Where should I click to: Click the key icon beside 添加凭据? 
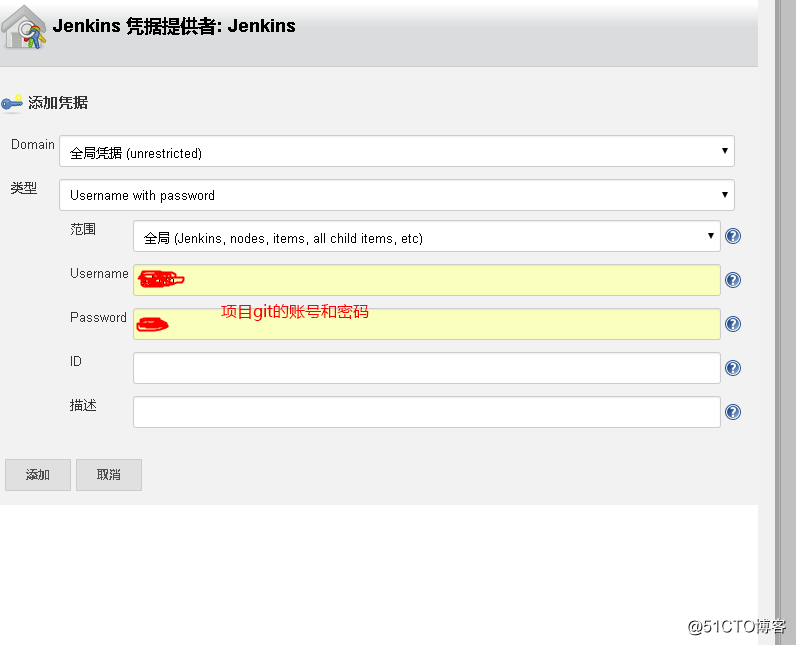(x=12, y=103)
